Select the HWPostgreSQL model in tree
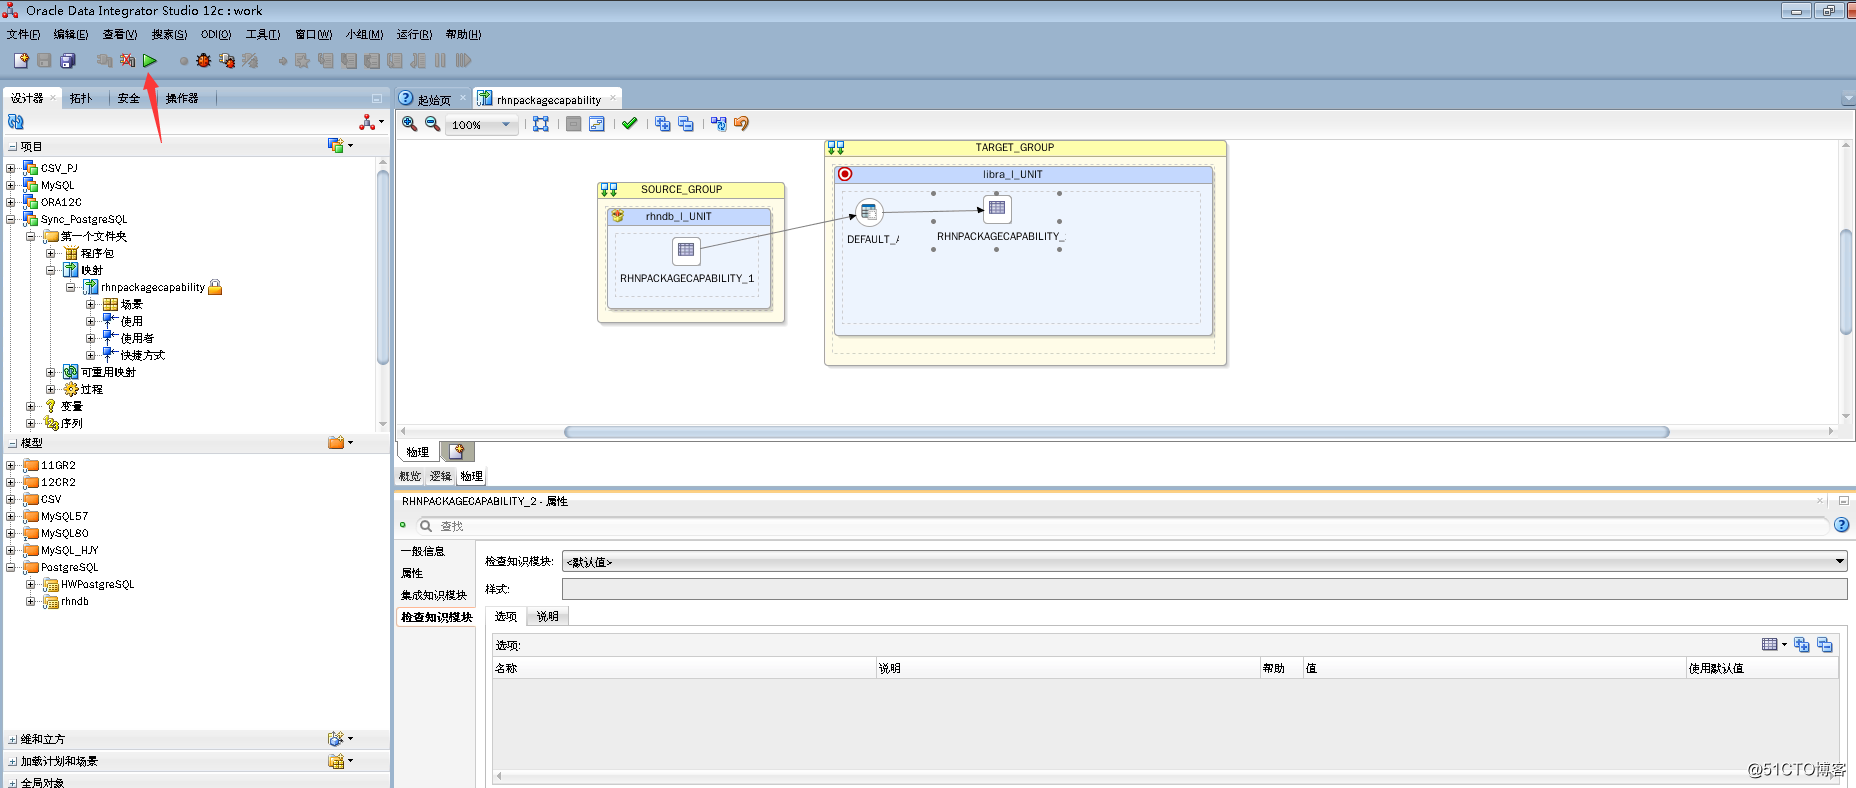This screenshot has height=788, width=1856. tap(97, 584)
